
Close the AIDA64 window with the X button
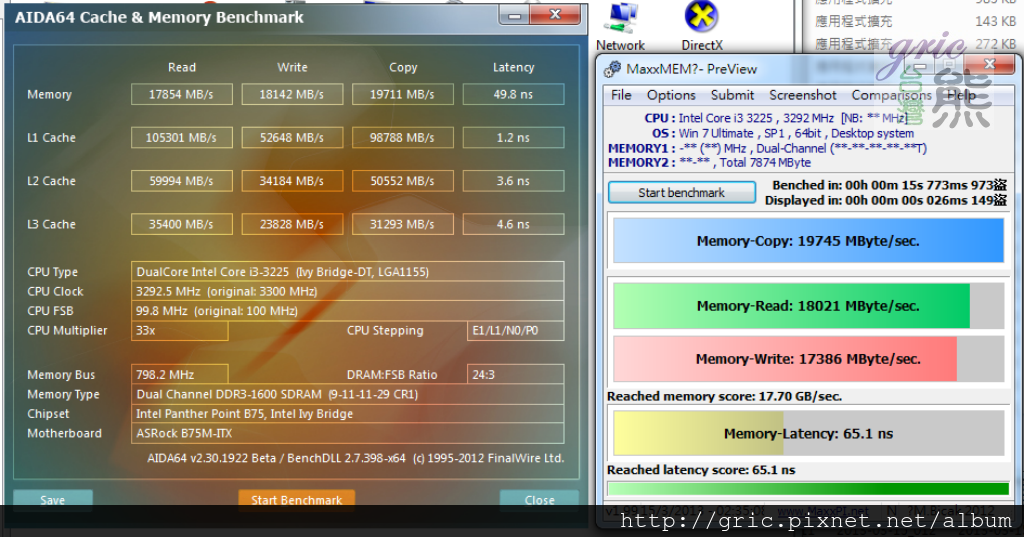pyautogui.click(x=556, y=14)
